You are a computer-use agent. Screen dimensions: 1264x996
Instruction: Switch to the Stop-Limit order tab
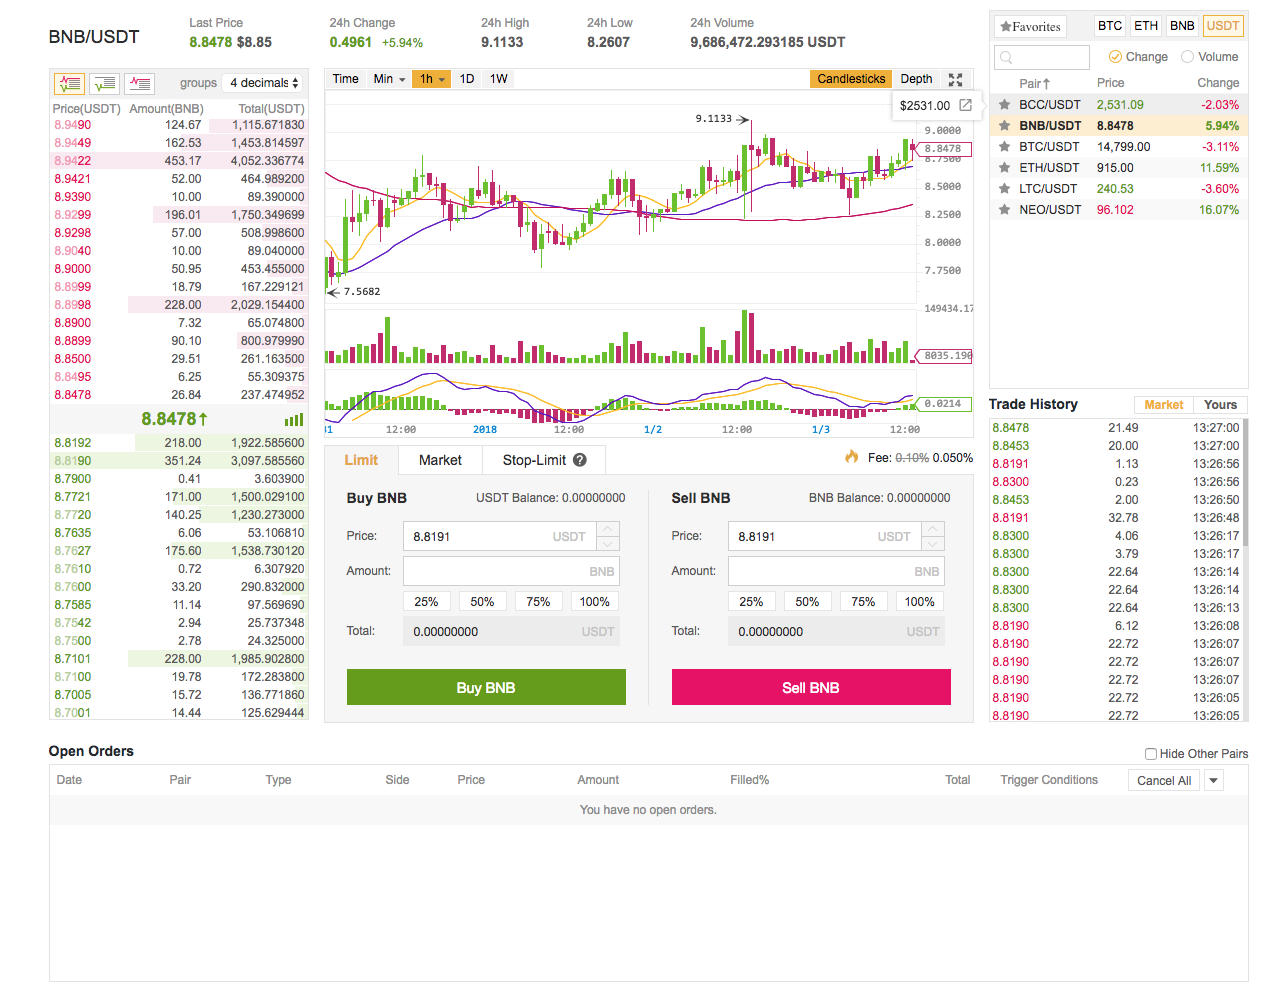pos(544,460)
